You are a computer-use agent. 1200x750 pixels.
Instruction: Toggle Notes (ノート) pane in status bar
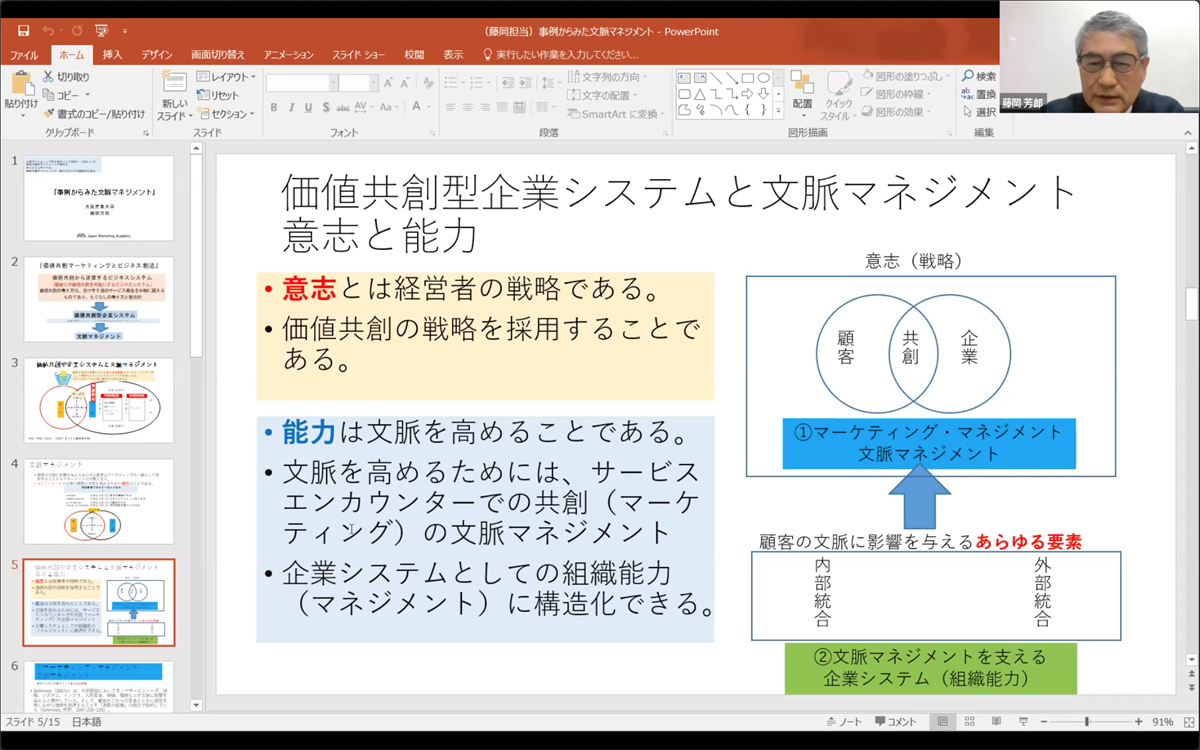[845, 721]
